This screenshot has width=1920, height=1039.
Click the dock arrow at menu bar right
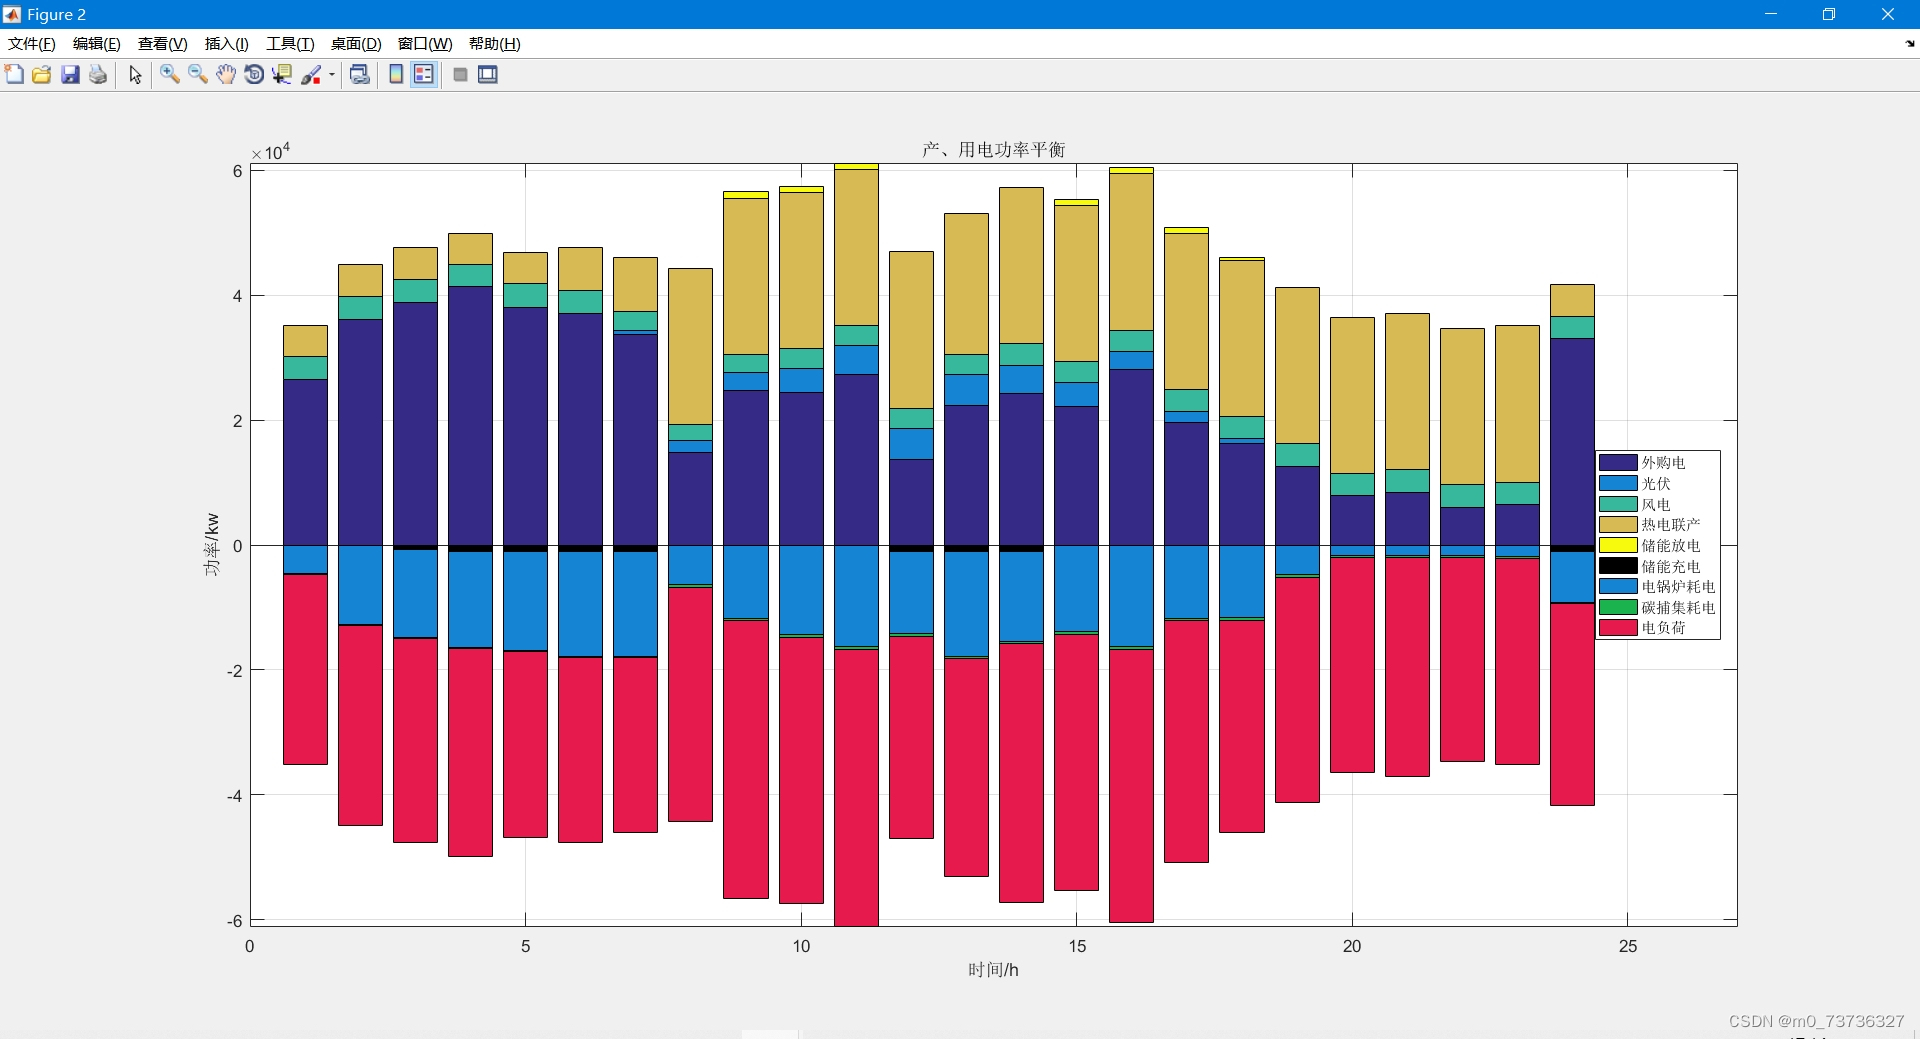point(1910,44)
